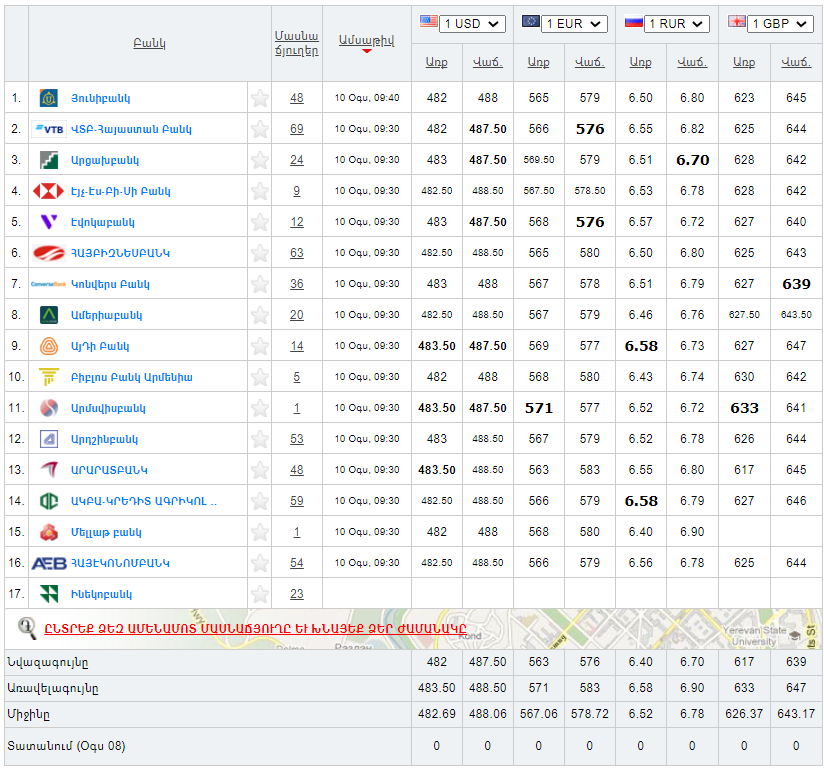
Task: Click the Byblos Bank Armenia logo
Action: click(48, 377)
